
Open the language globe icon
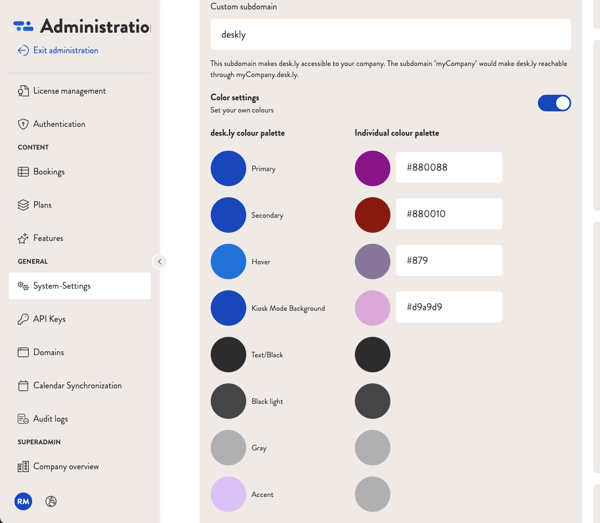pos(51,501)
